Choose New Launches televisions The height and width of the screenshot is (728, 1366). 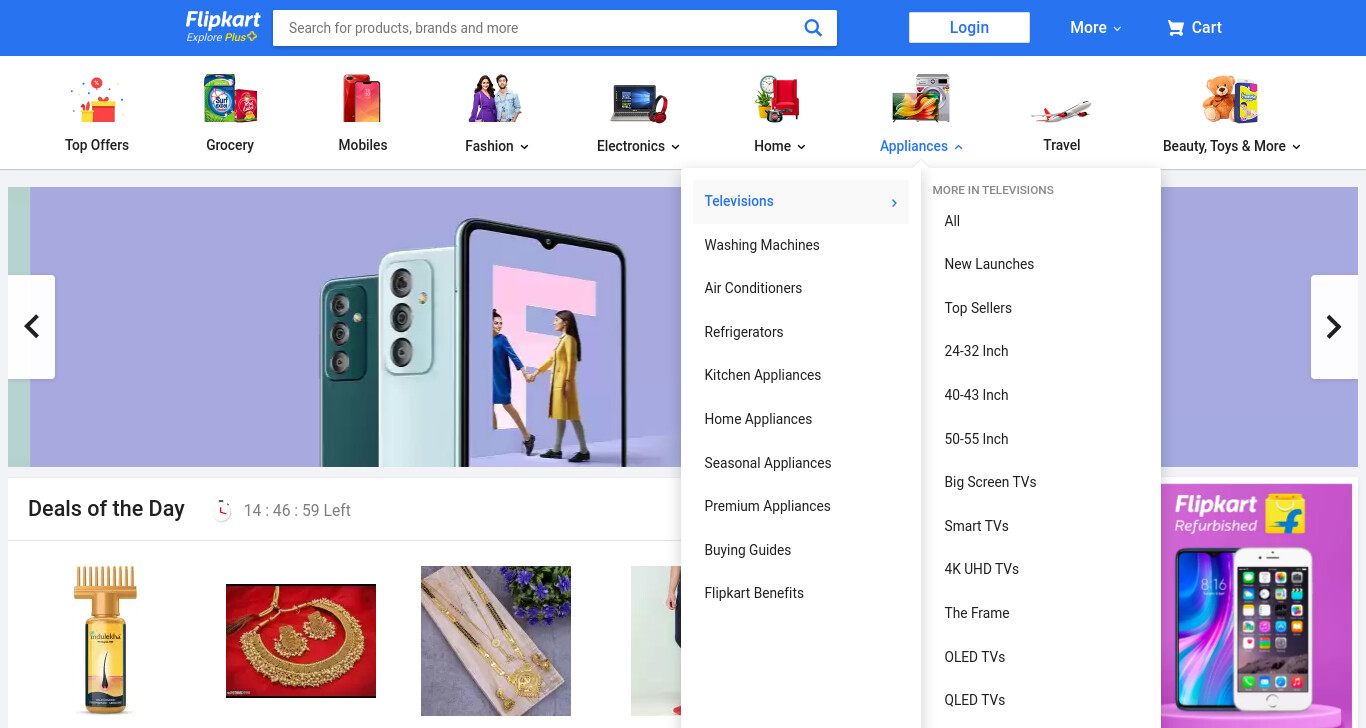click(x=989, y=264)
